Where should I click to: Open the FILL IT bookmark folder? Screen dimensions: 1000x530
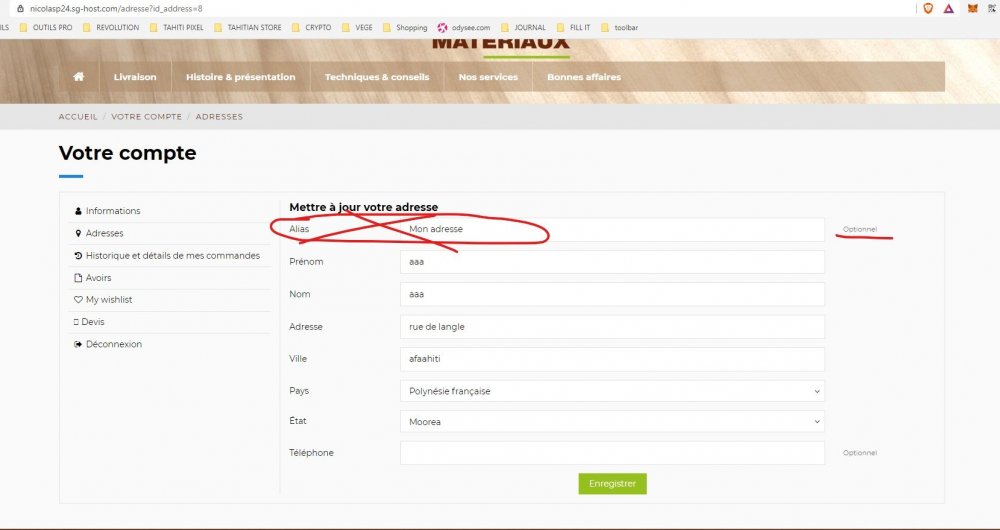point(573,27)
